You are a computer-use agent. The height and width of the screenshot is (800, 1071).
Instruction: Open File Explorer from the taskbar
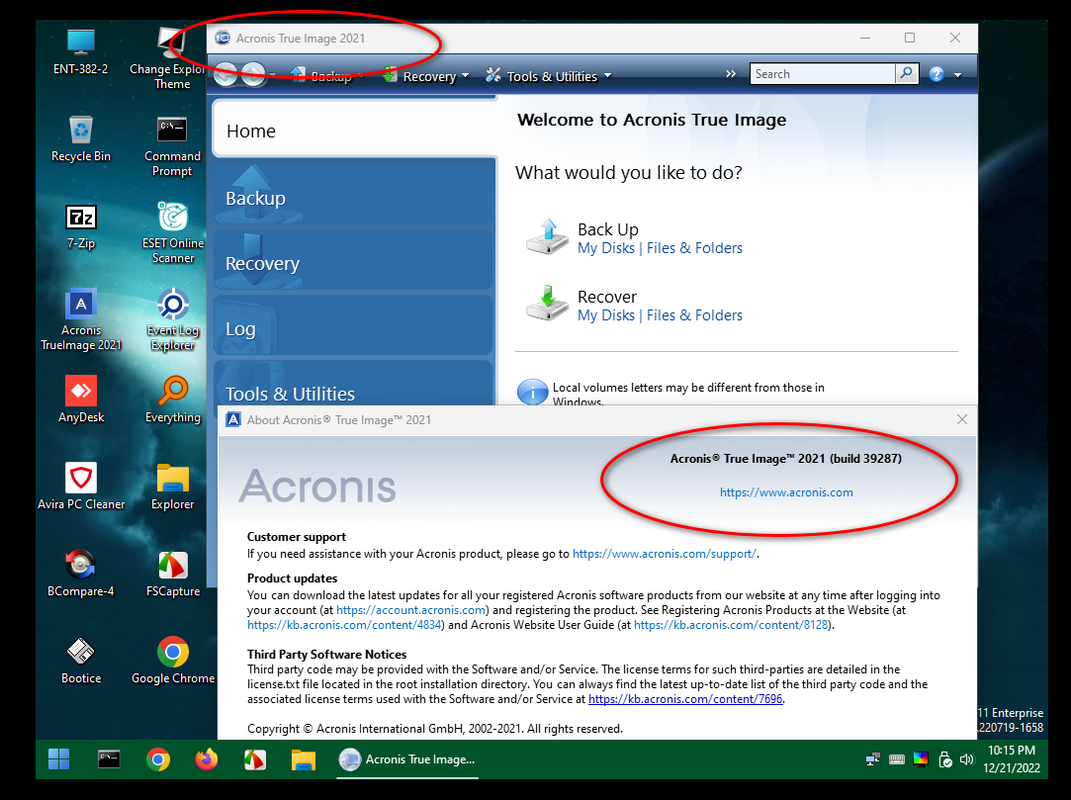303,759
